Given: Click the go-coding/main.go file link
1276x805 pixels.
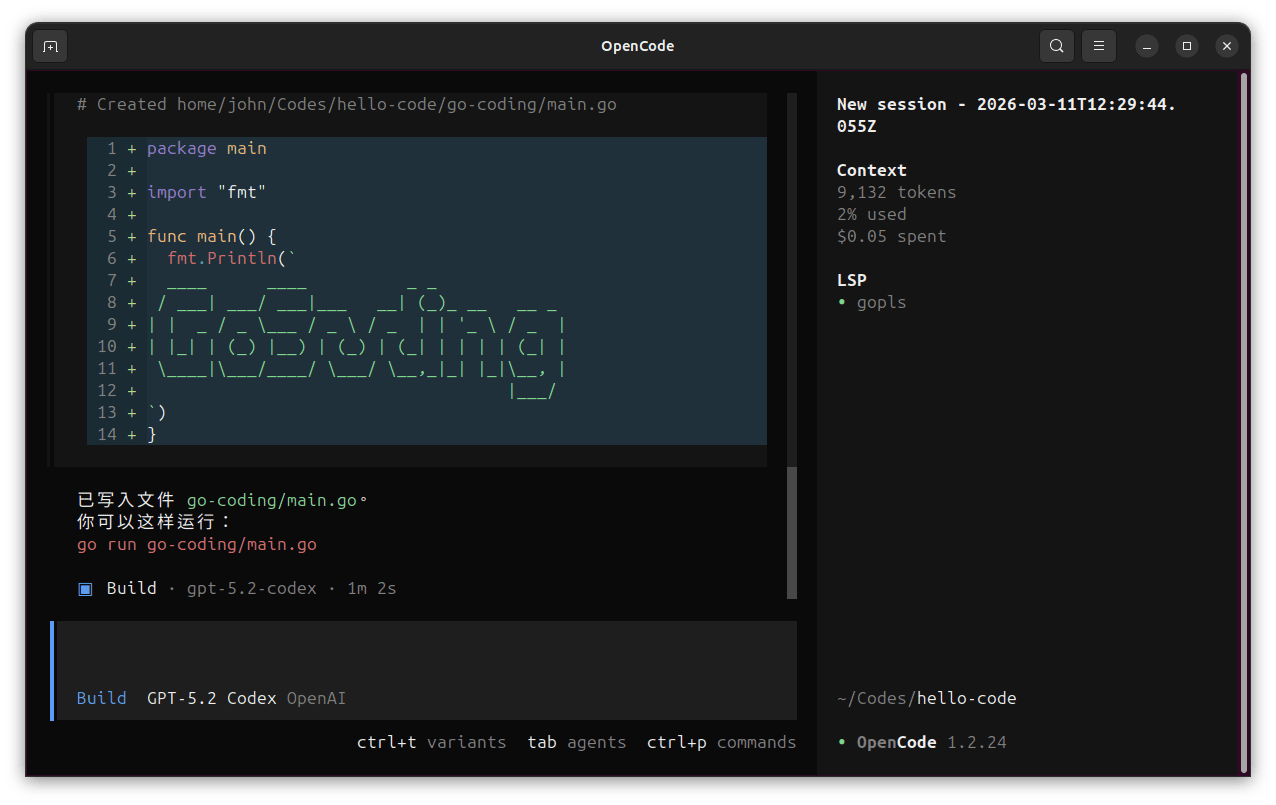Looking at the screenshot, I should pos(271,501).
